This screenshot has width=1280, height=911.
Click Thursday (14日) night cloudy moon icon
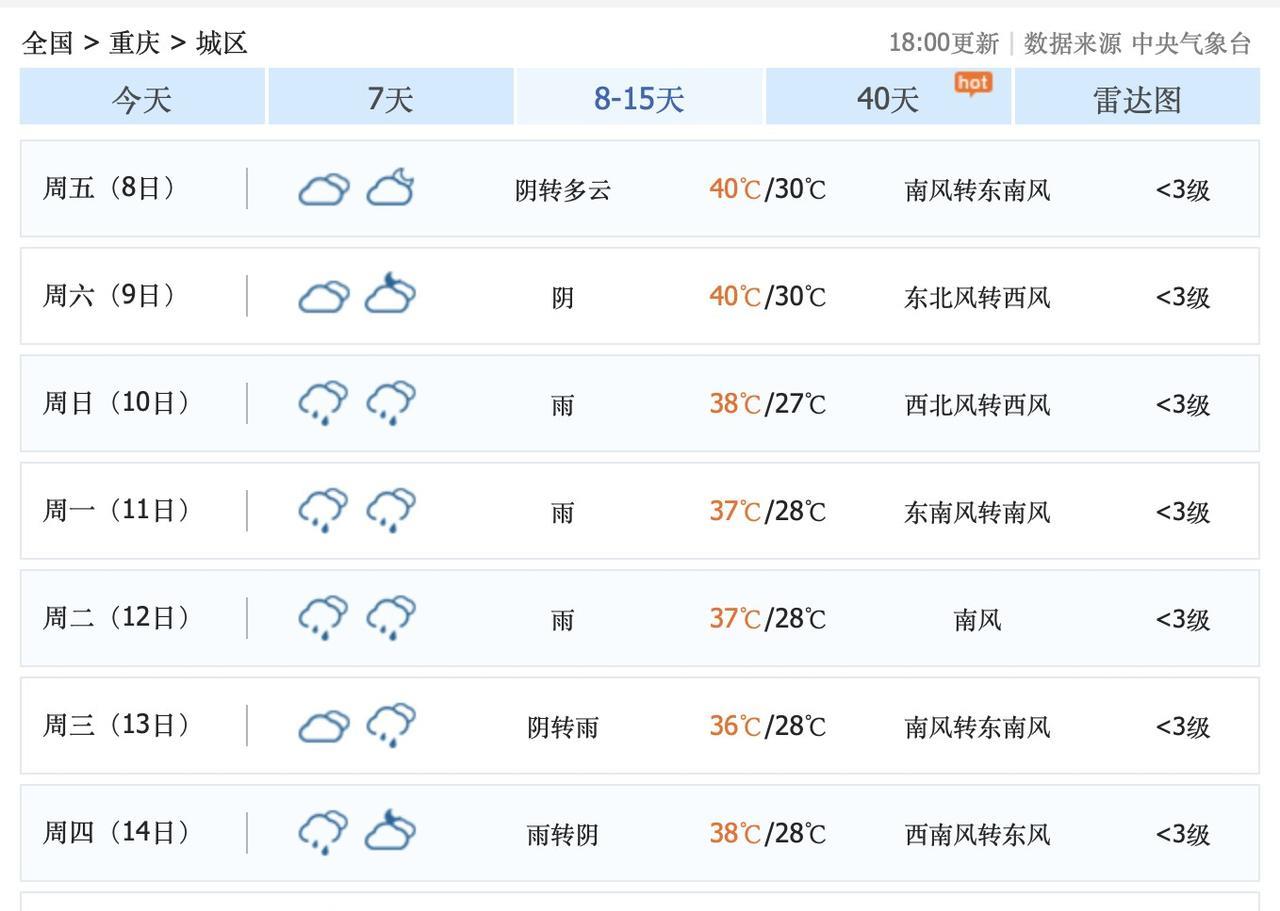390,832
